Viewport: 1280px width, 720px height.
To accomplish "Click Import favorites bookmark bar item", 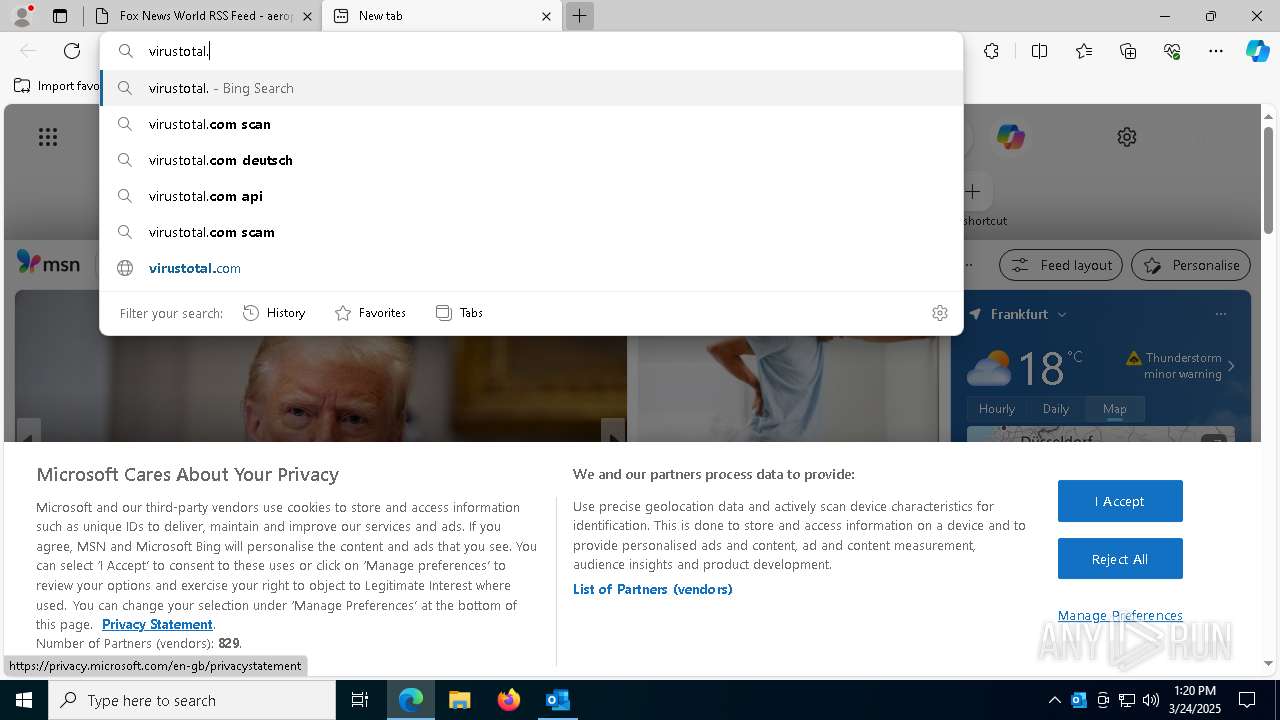I will 57,86.
